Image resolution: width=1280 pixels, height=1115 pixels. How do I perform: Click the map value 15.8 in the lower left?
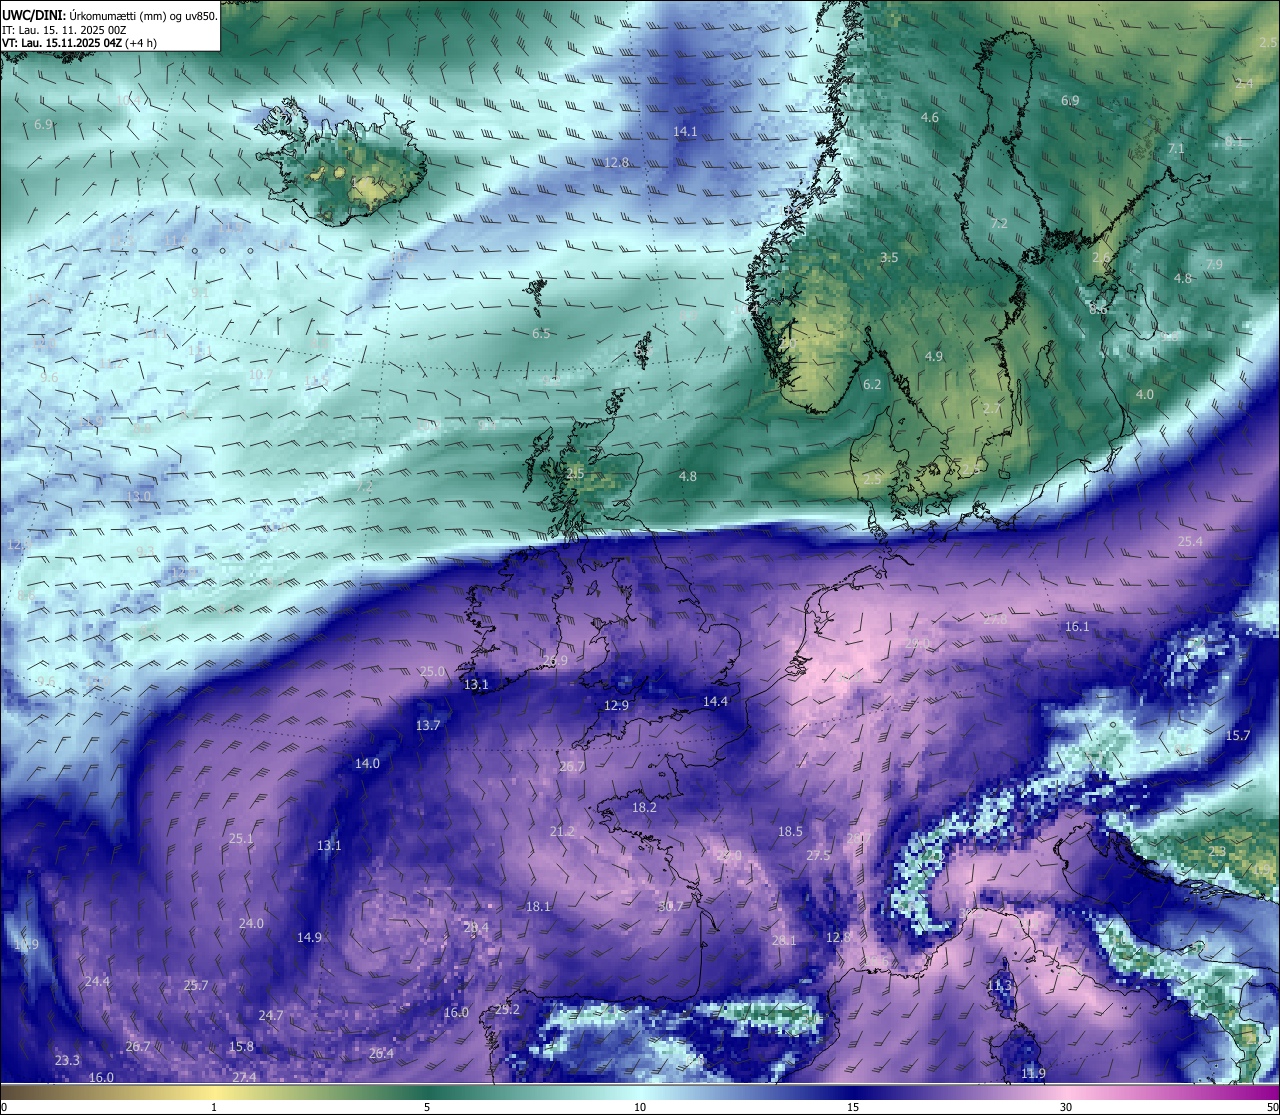click(x=241, y=1047)
